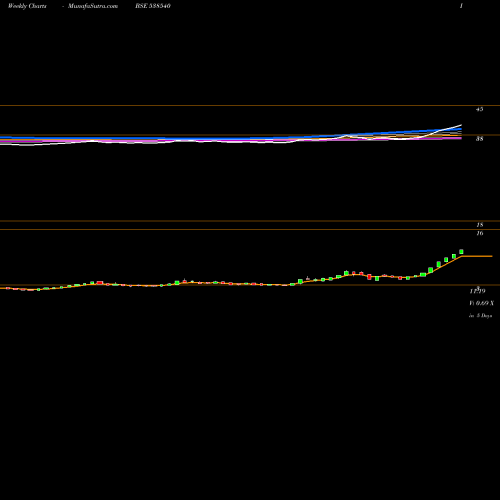The image size is (500, 500).
Task: Click the "MunafaSutra.com" site name
Action: point(93,6)
